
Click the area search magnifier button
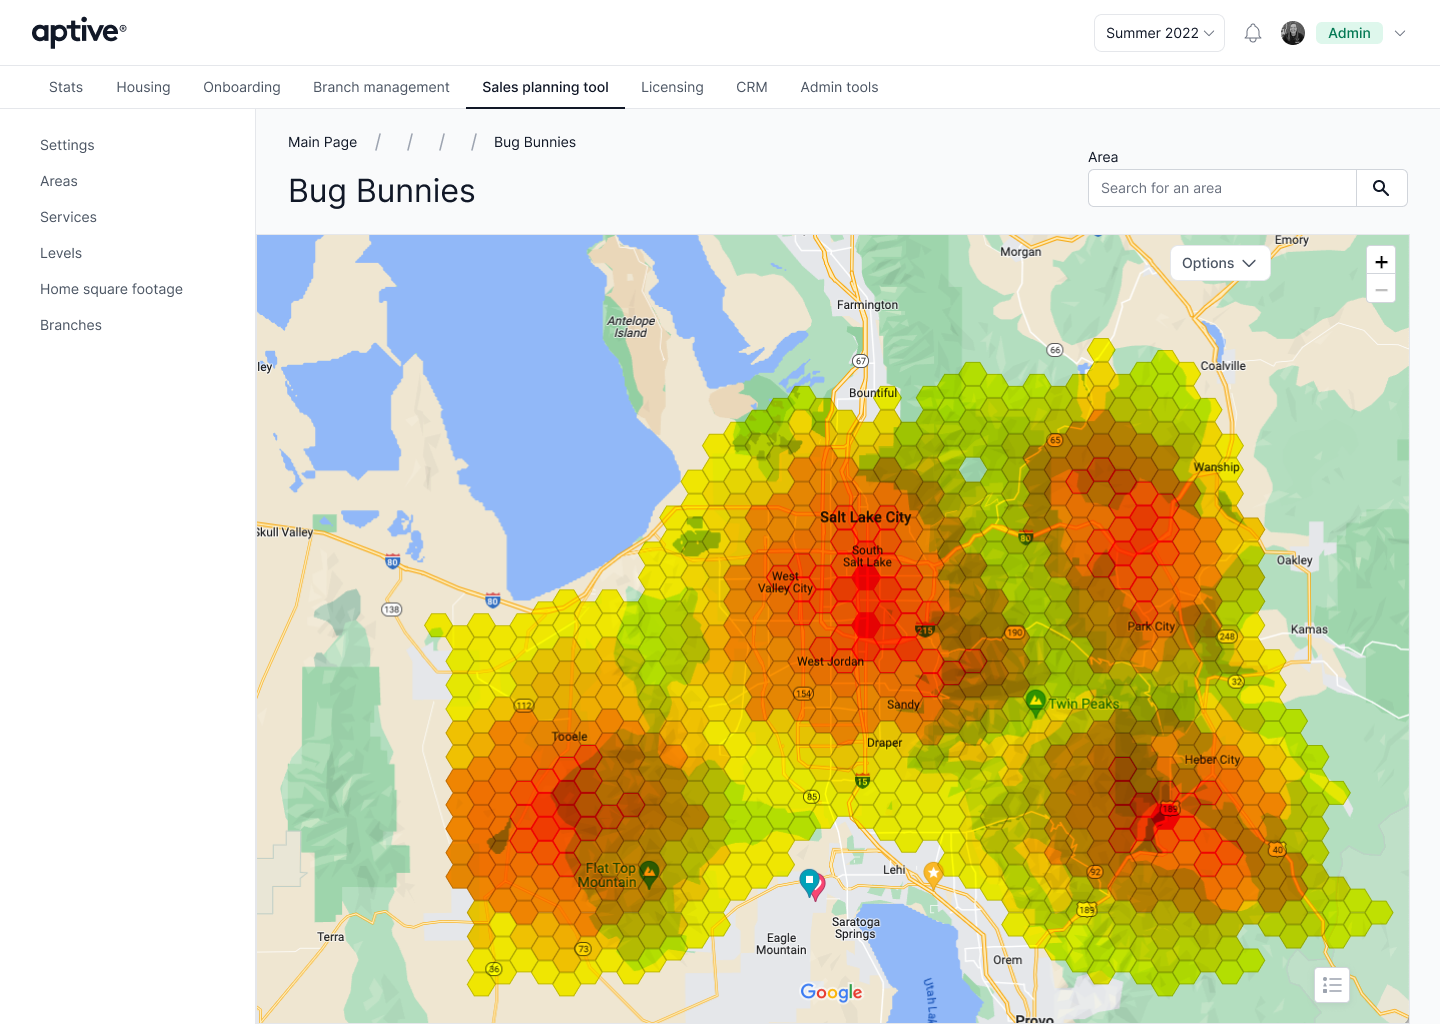coord(1381,188)
